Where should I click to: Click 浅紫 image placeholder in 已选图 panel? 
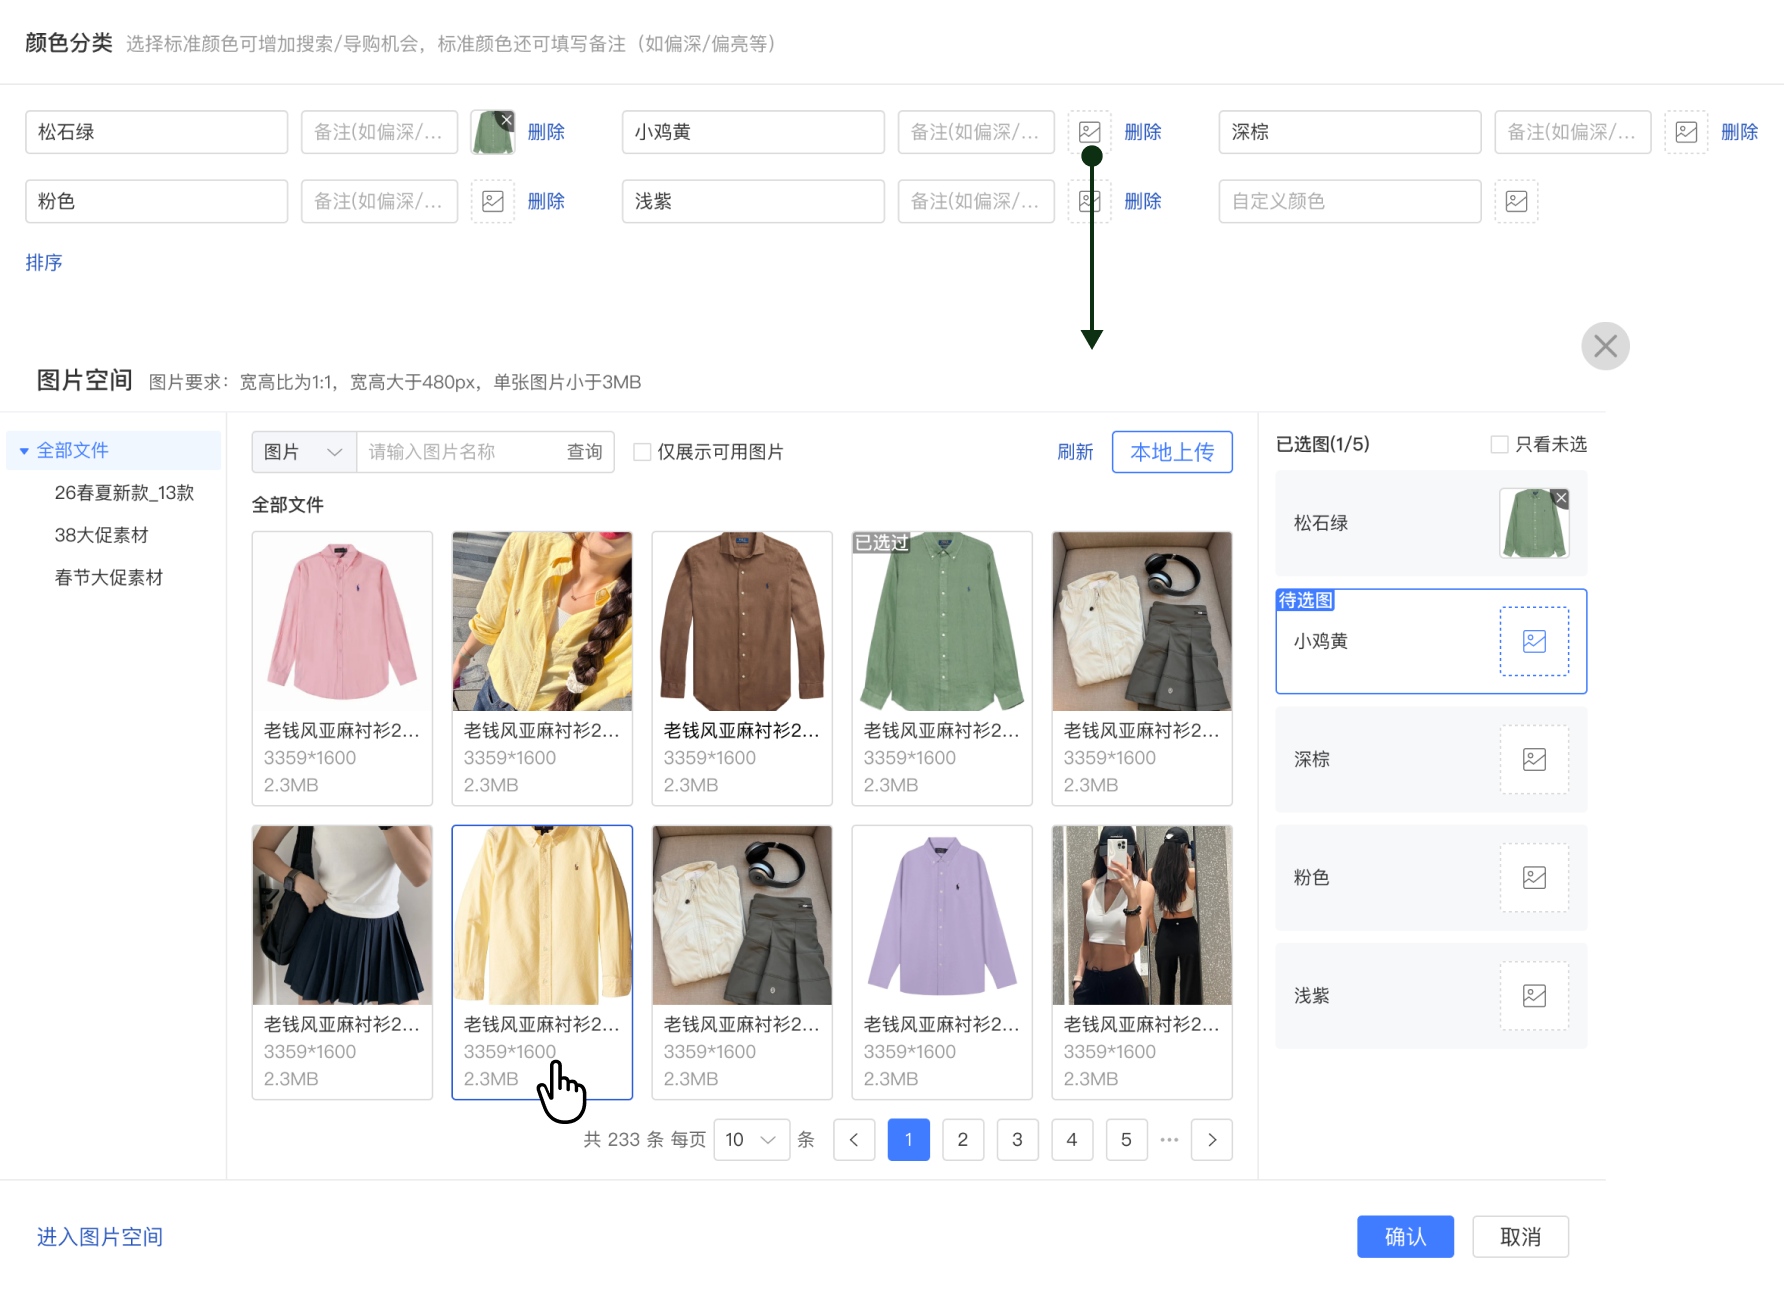tap(1535, 996)
